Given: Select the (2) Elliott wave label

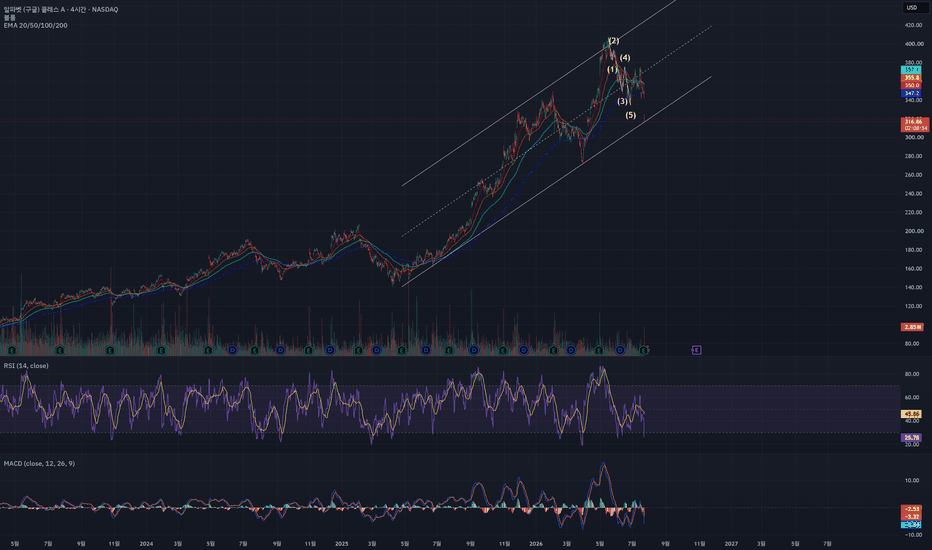Looking at the screenshot, I should (x=613, y=41).
